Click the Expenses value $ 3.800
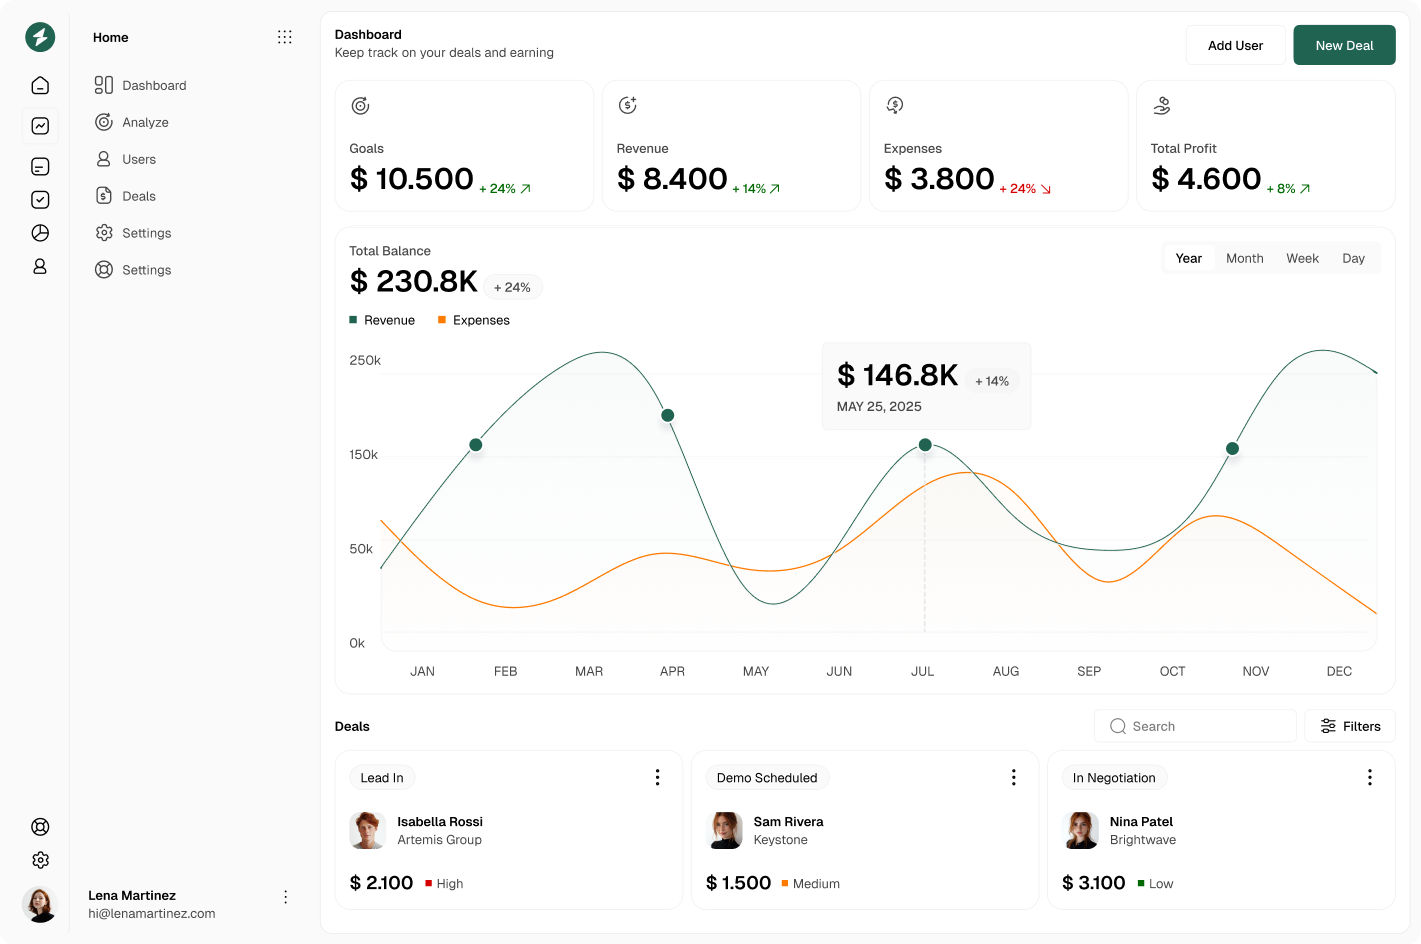 [939, 179]
